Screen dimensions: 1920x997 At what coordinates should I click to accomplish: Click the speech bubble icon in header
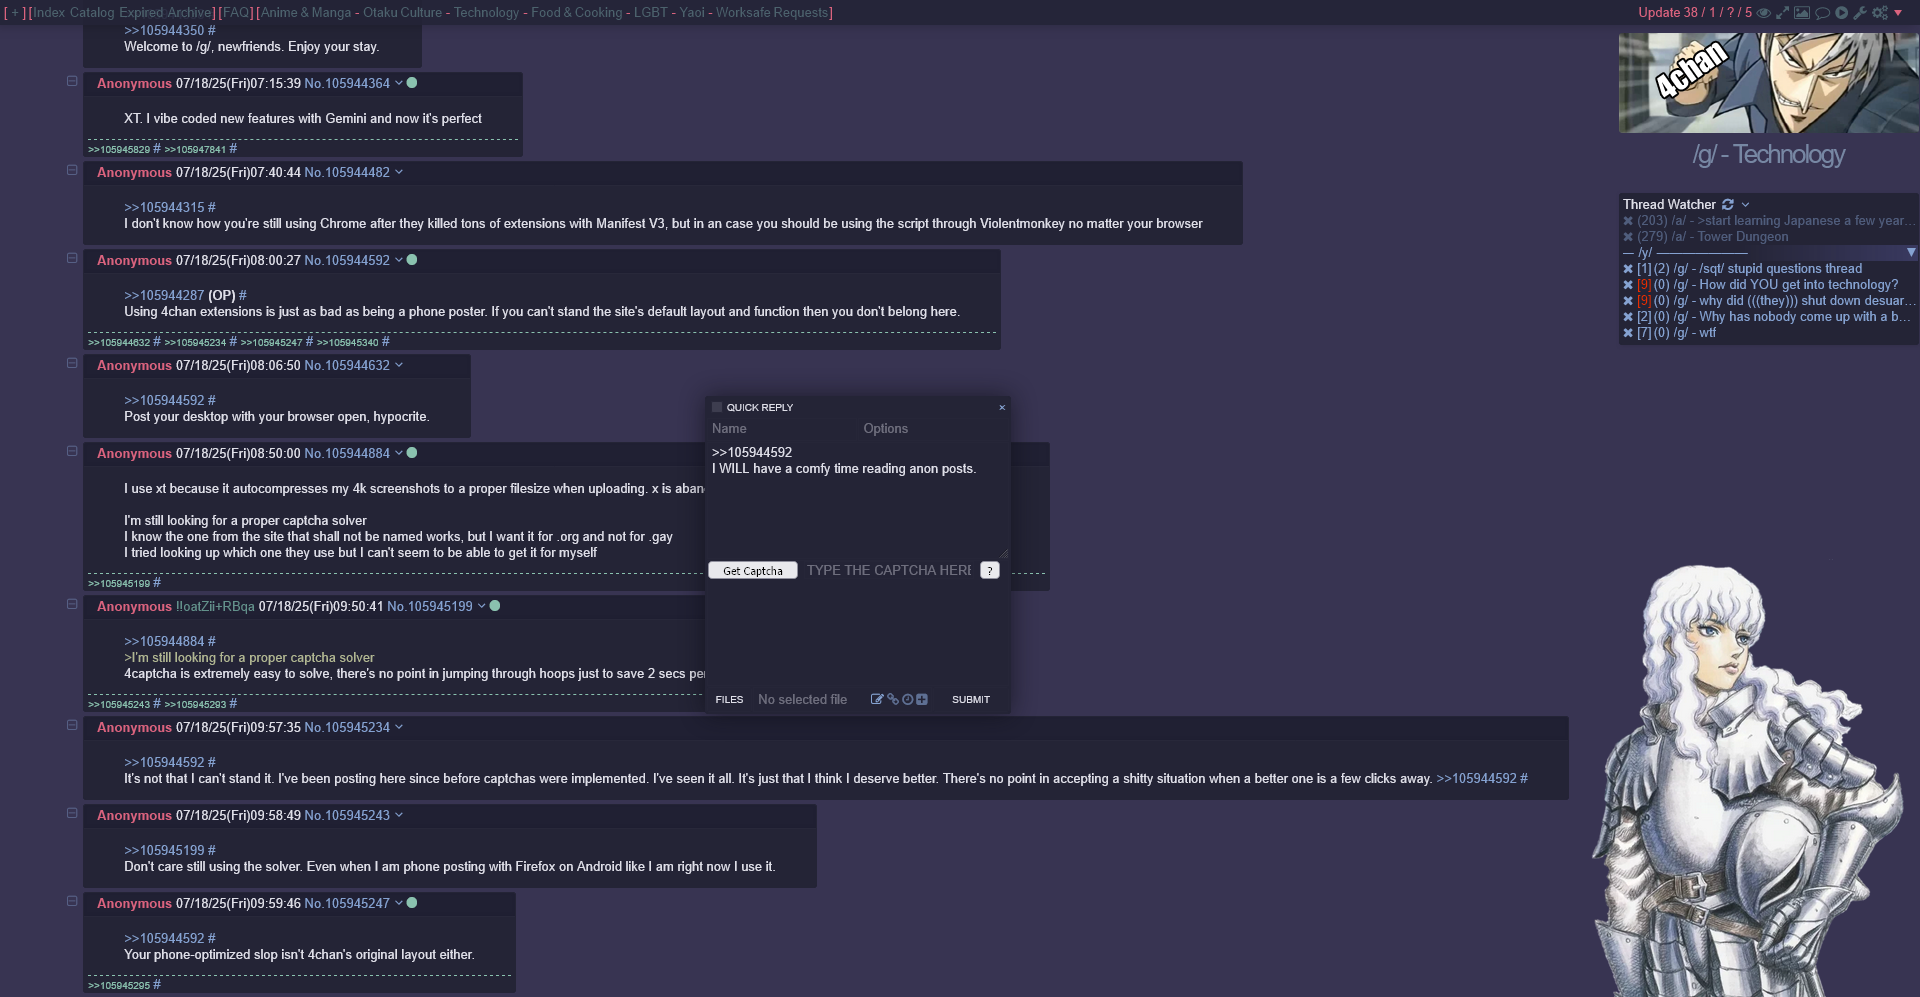pyautogui.click(x=1822, y=13)
